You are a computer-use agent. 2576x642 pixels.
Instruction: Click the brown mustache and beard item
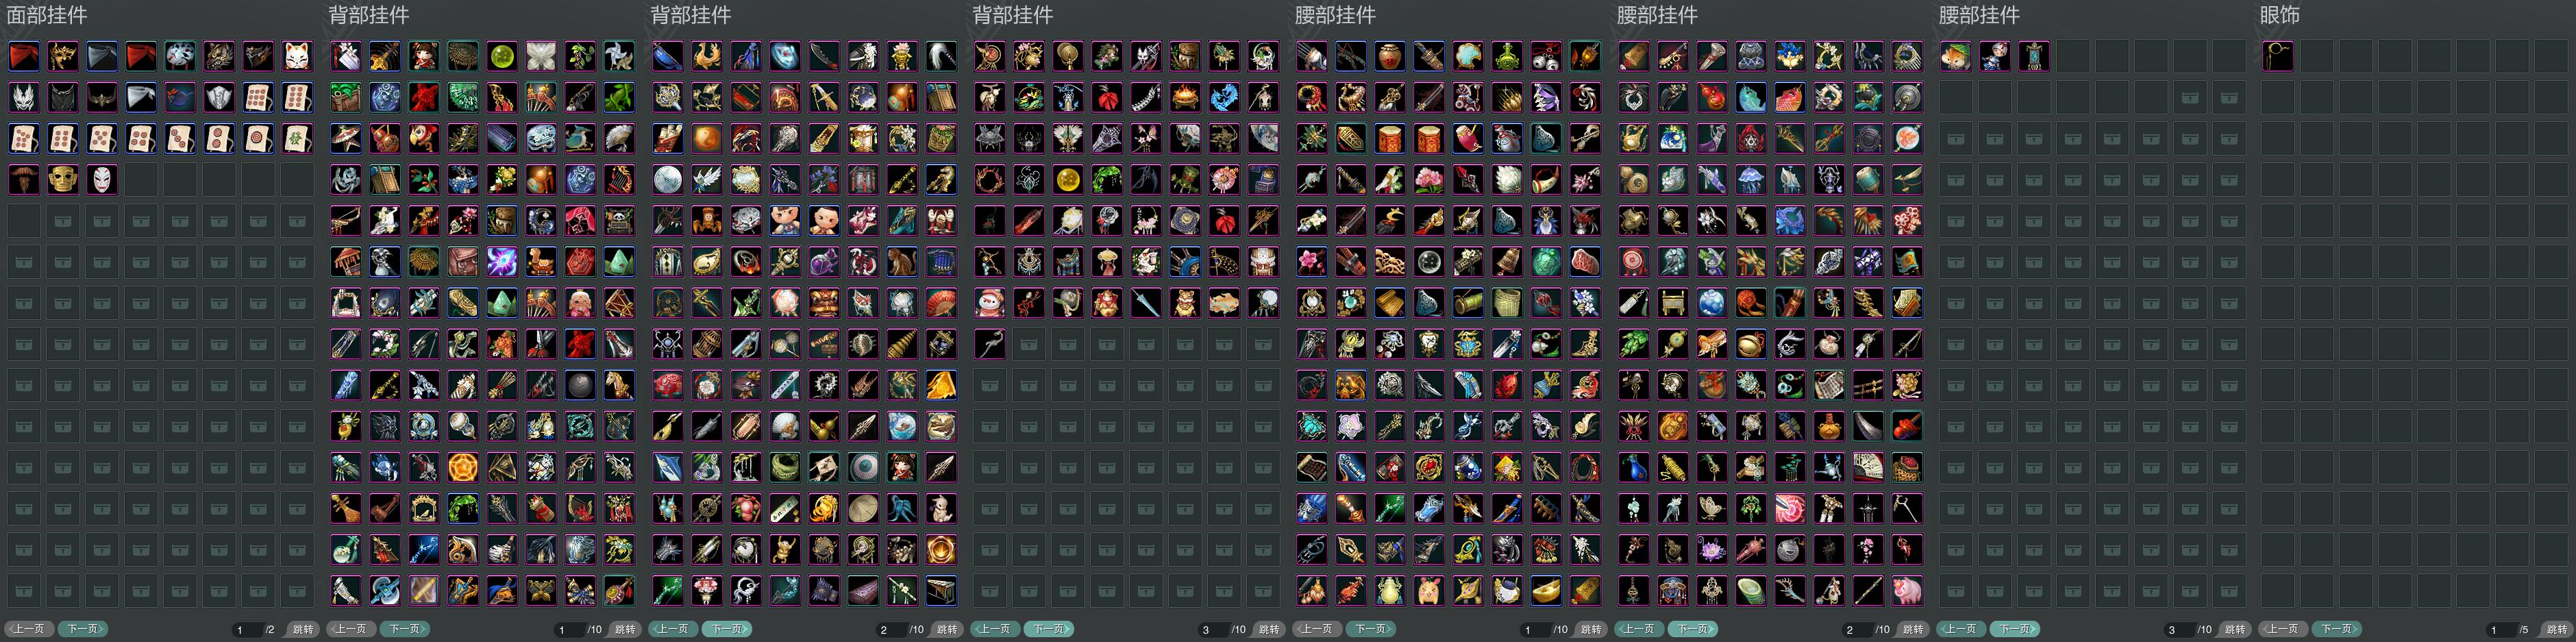(24, 179)
